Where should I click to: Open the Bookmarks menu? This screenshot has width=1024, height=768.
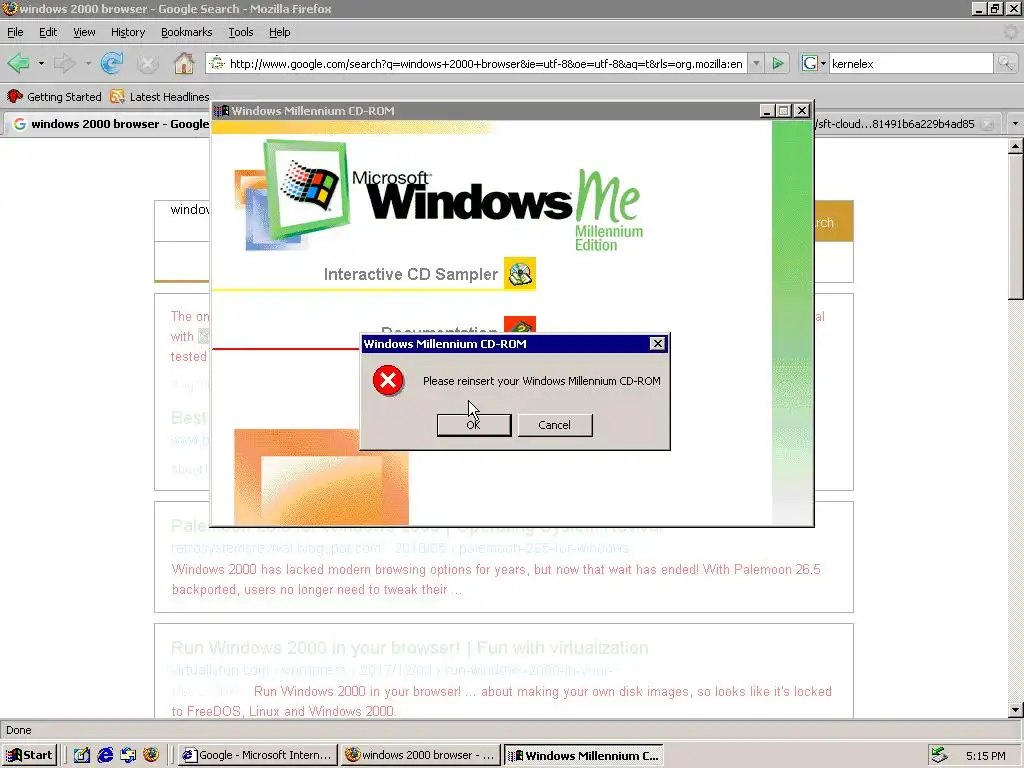pyautogui.click(x=186, y=32)
